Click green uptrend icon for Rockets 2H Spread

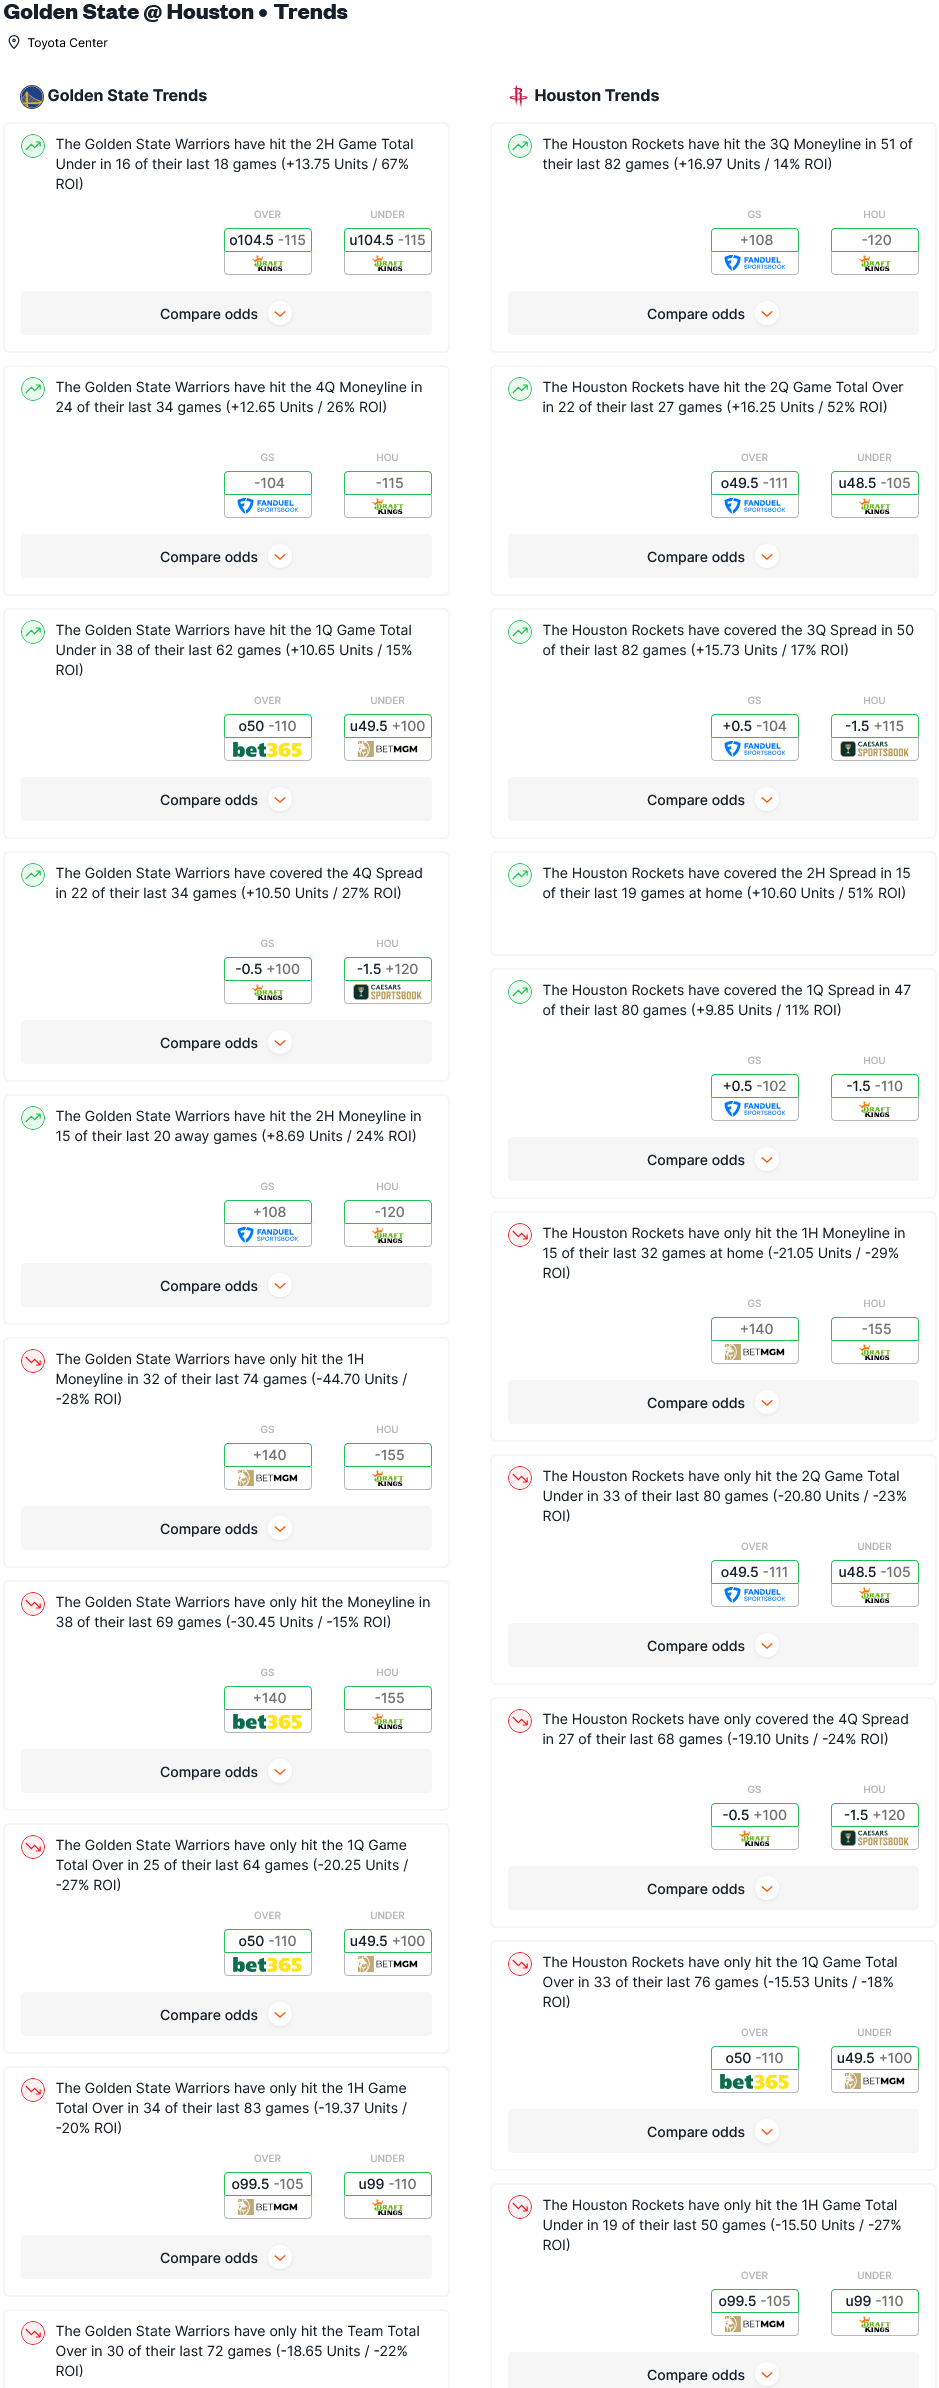520,875
